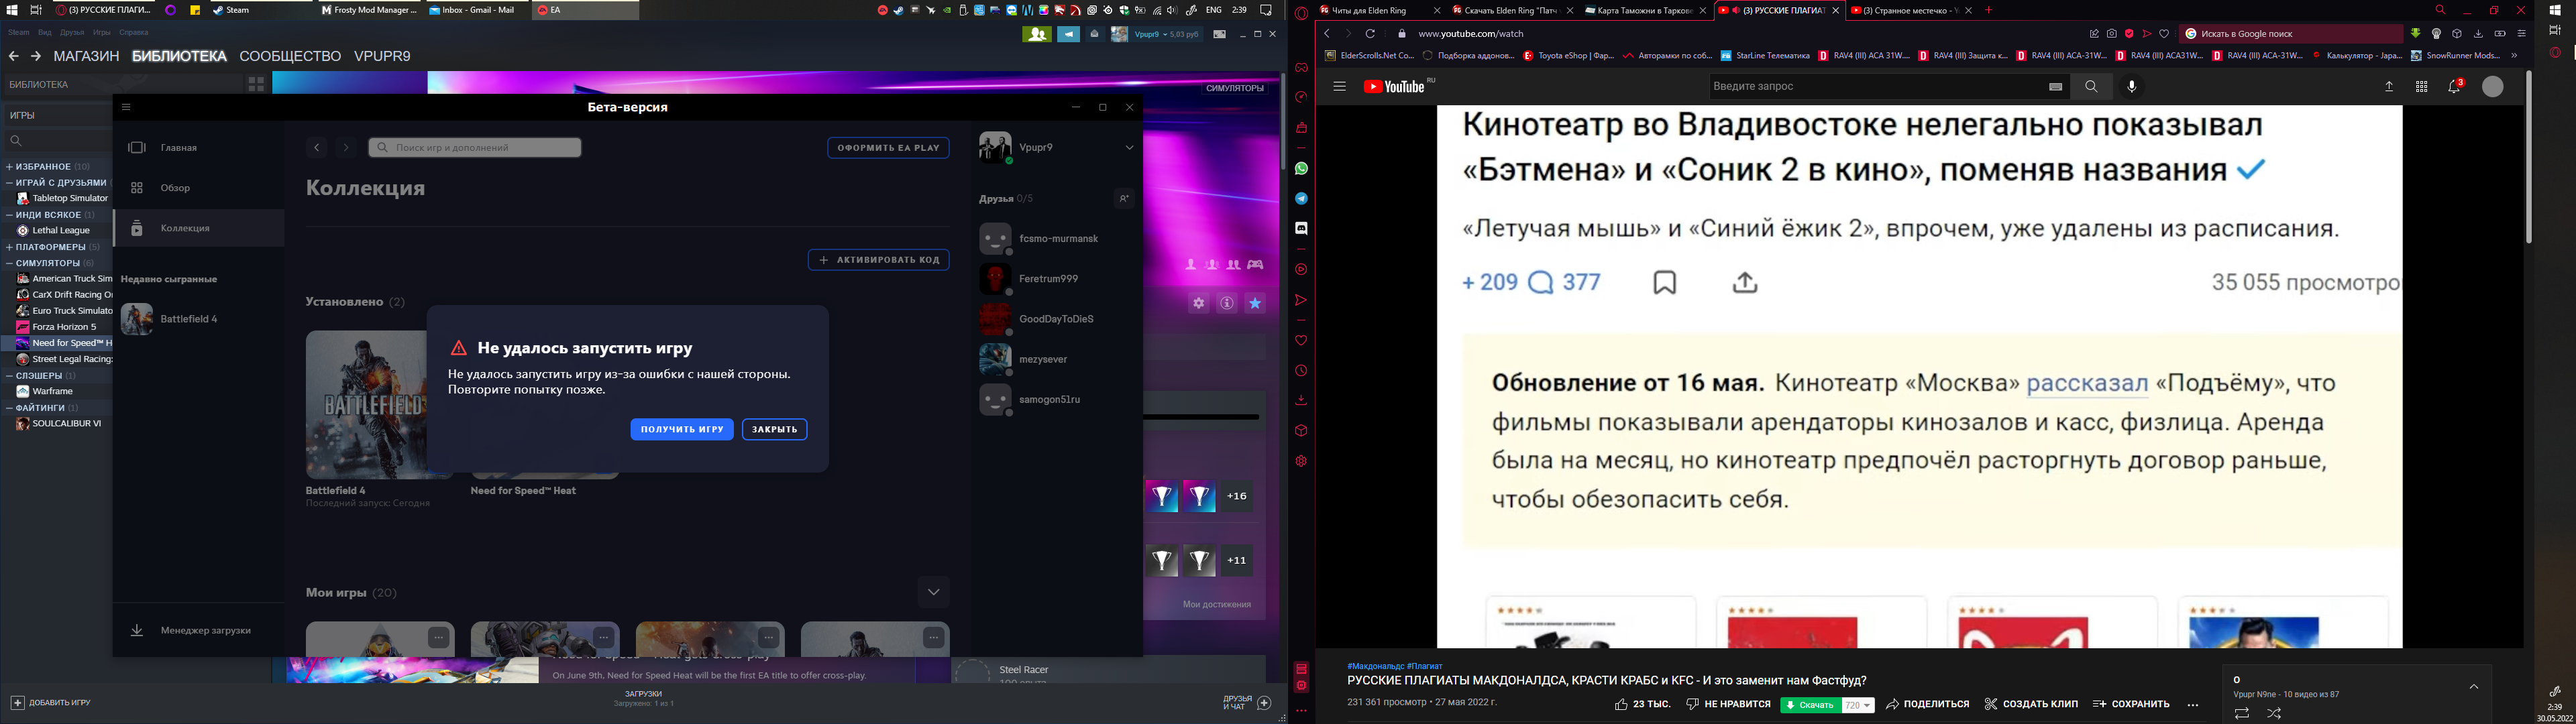Click ПОЛУЧИТЬ ИГРУ in error dialog
Viewport: 2576px width, 724px height.
pyautogui.click(x=682, y=430)
